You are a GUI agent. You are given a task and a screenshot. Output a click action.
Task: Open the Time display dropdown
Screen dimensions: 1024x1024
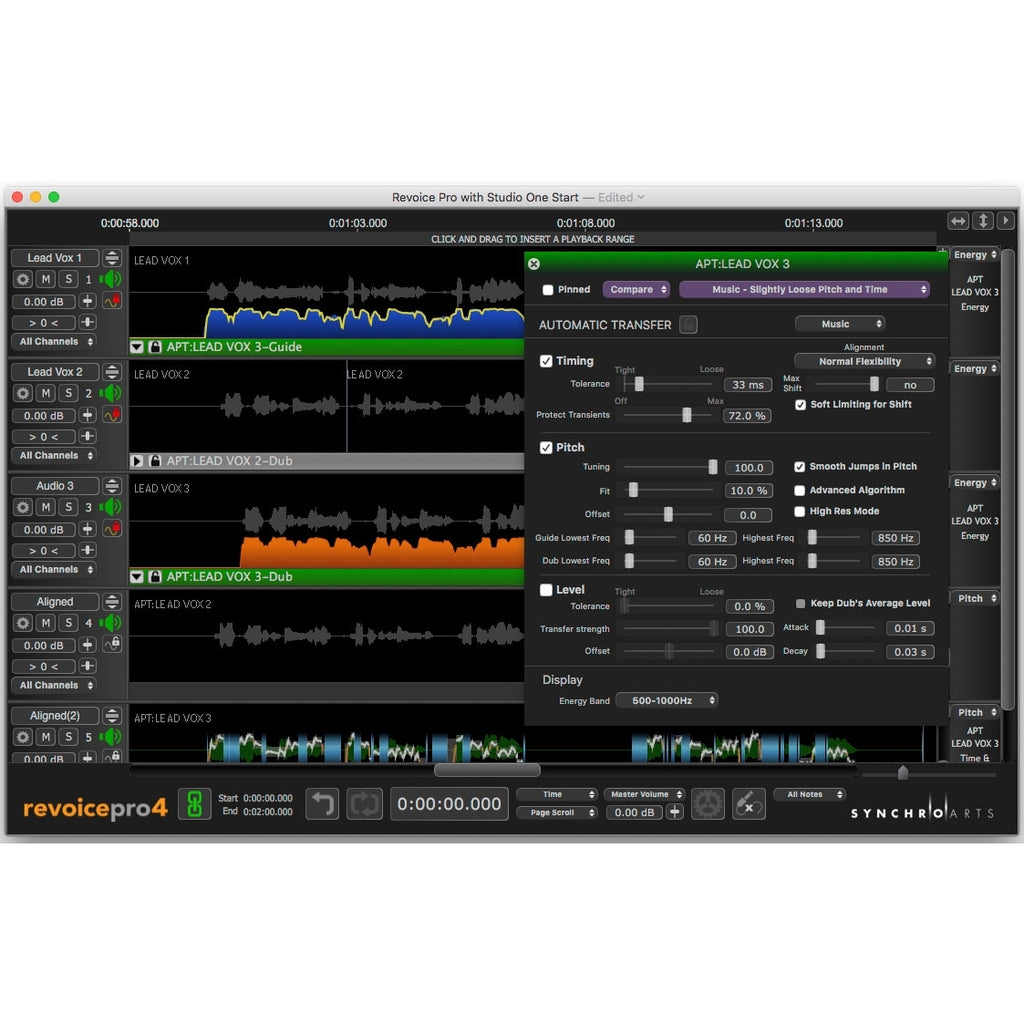pos(556,794)
